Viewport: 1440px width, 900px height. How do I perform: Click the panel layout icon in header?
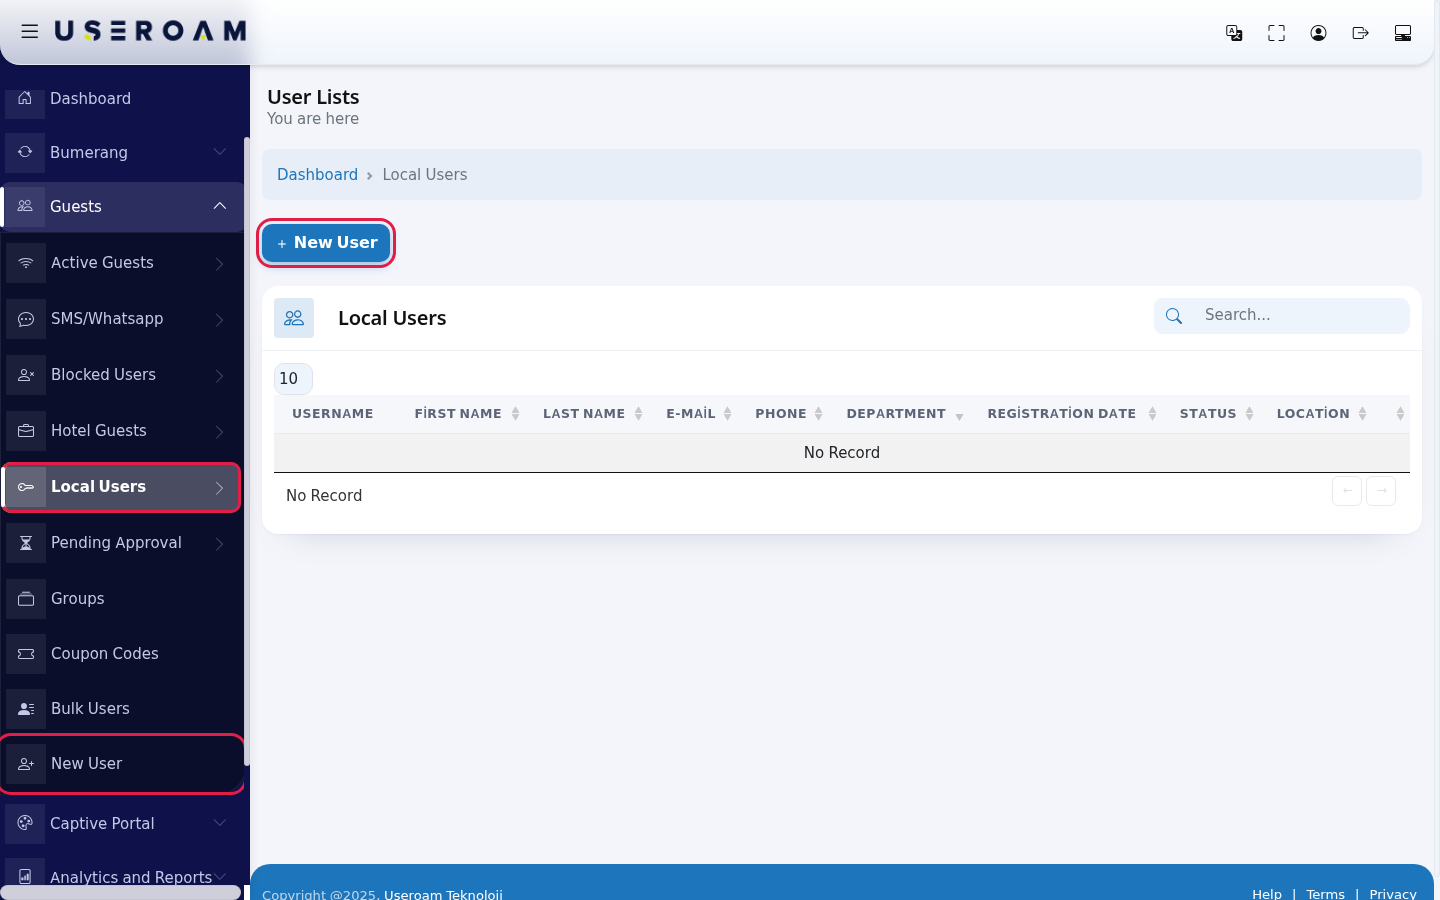[x=1403, y=33]
